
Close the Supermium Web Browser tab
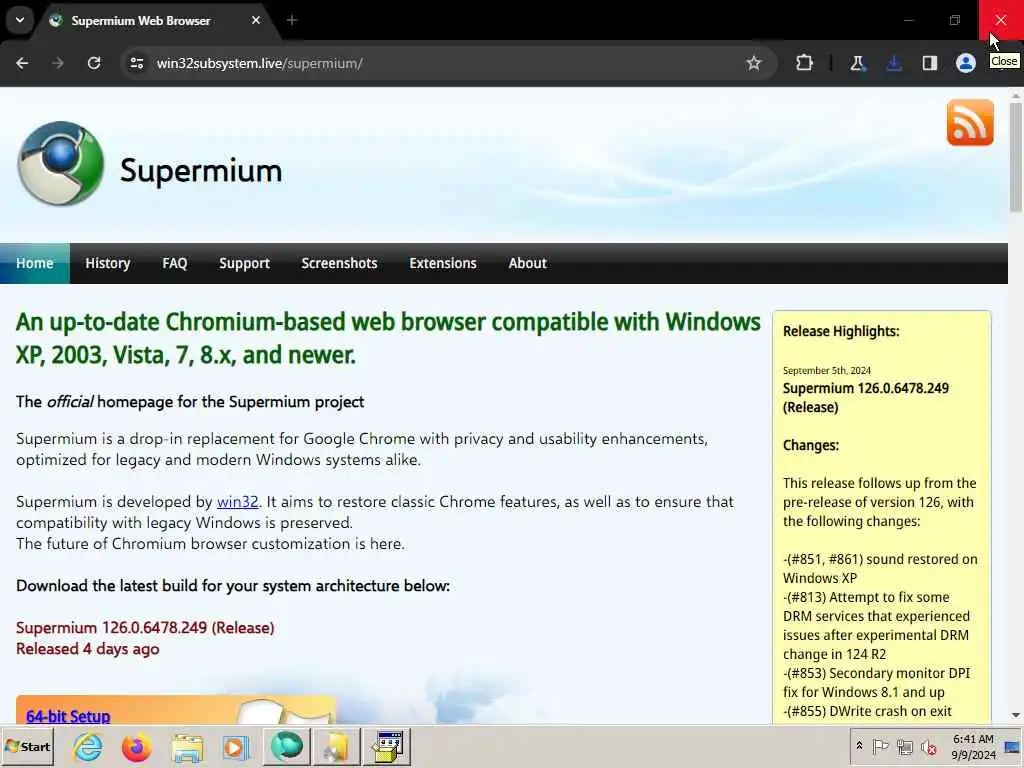pos(256,20)
